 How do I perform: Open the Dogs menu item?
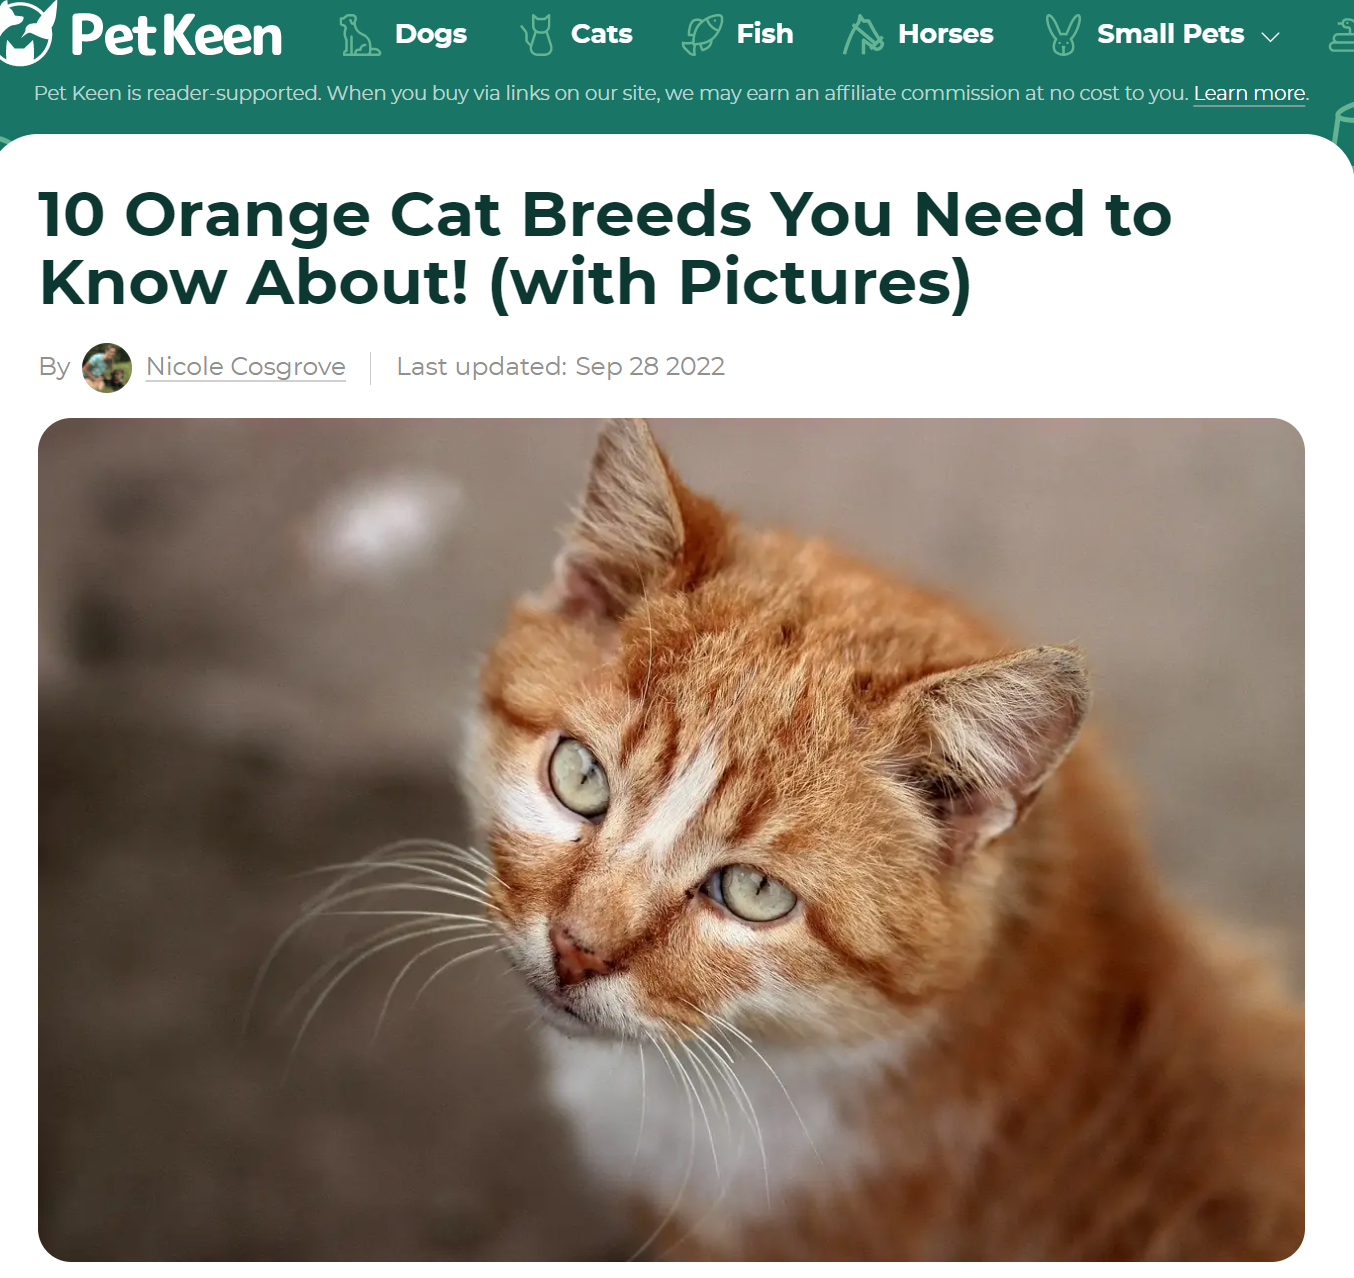pos(431,34)
